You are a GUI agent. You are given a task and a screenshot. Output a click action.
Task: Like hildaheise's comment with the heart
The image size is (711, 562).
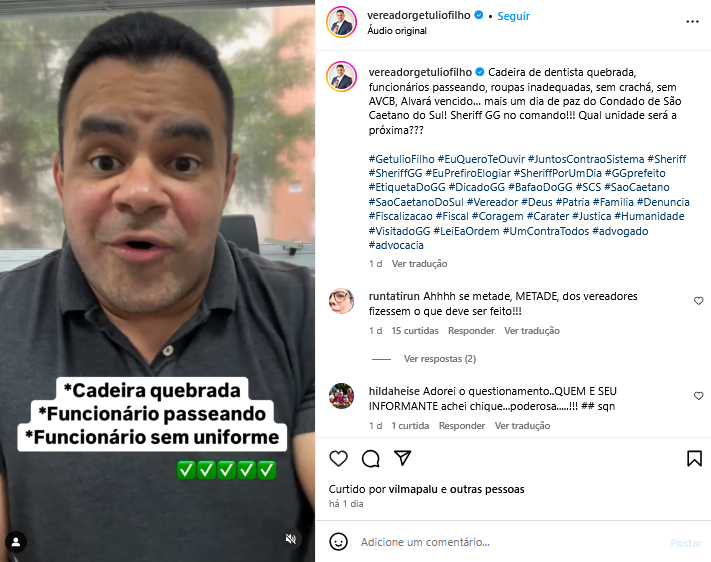point(699,396)
